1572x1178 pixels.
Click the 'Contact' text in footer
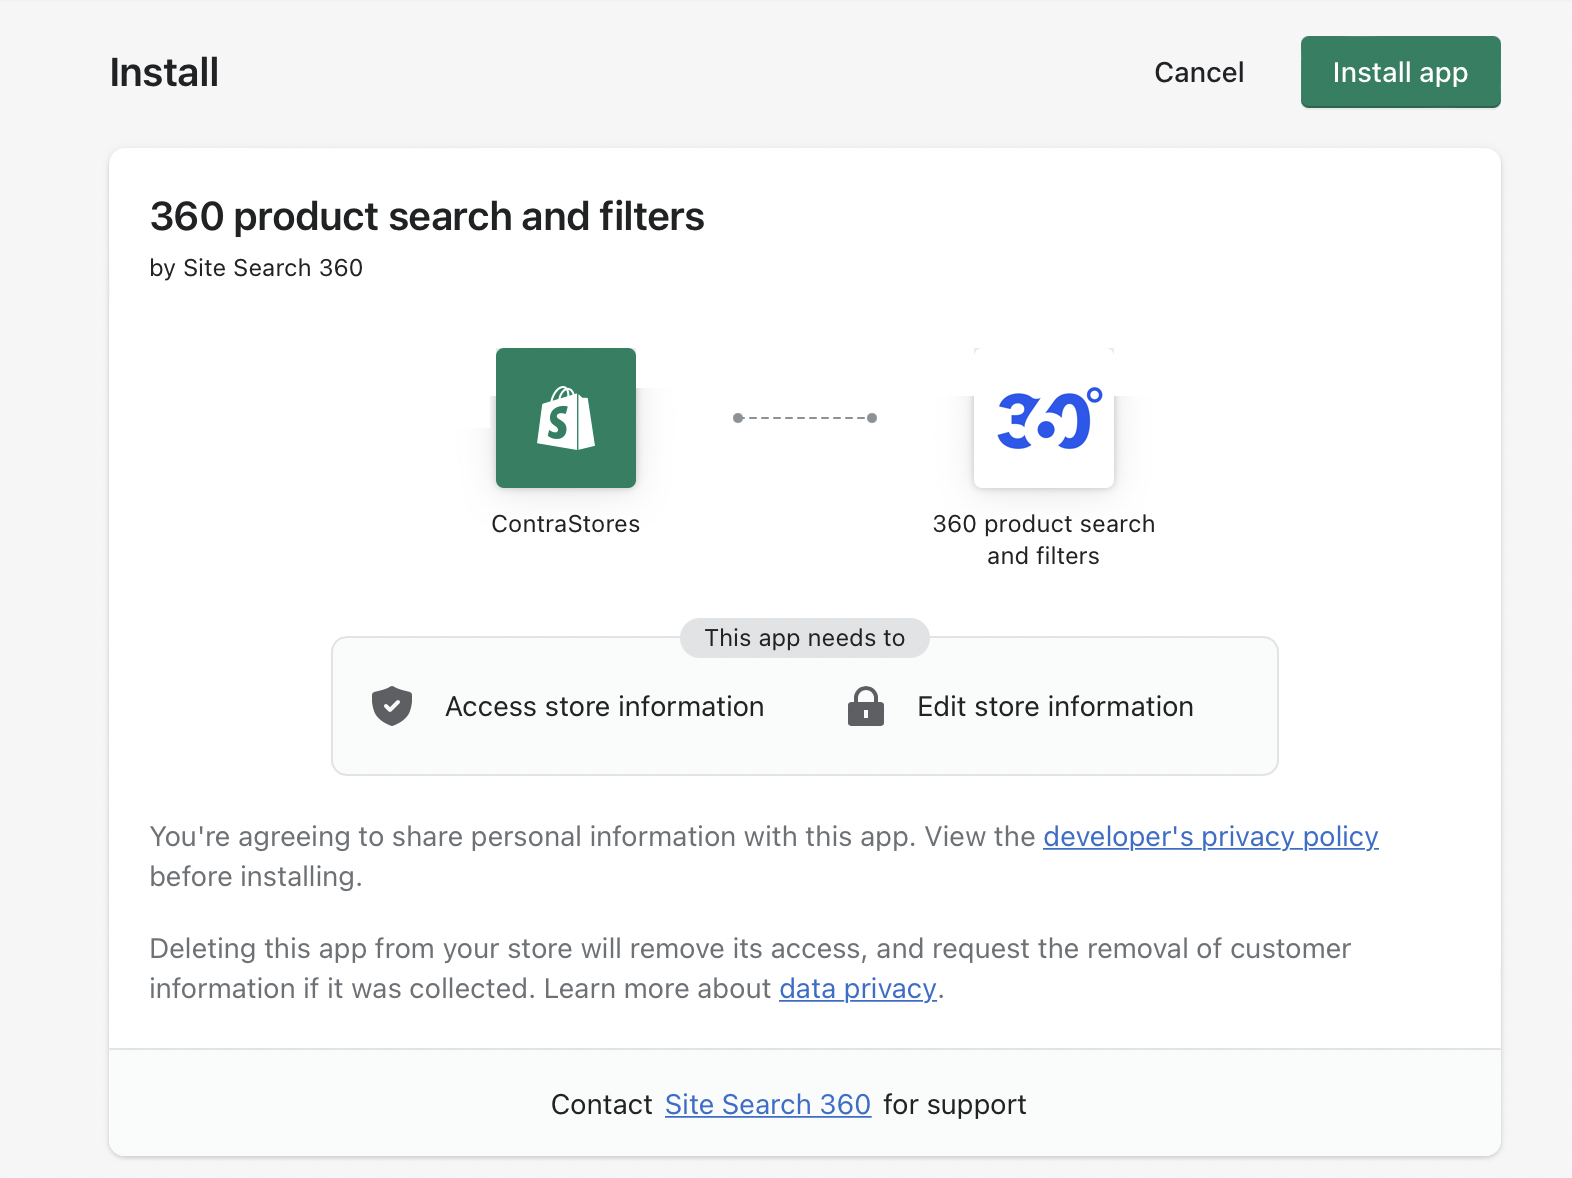[x=601, y=1104]
